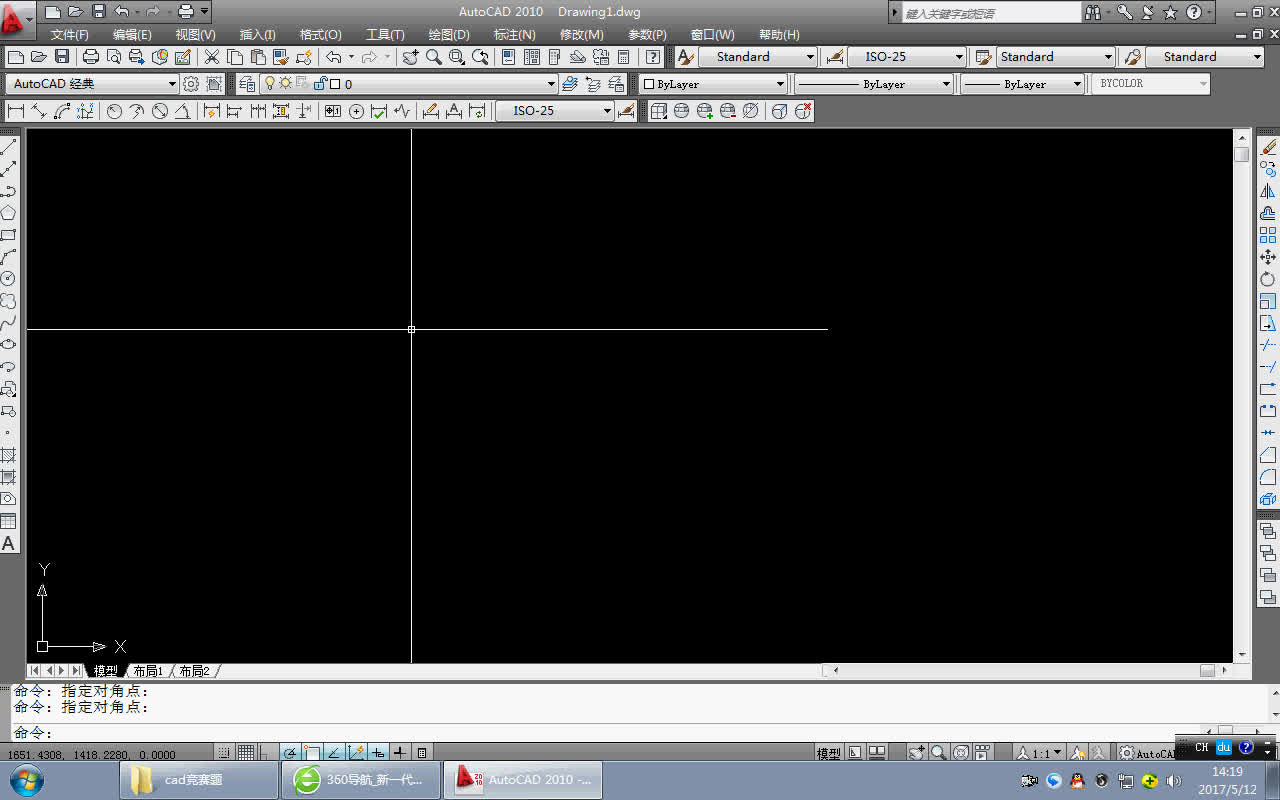The width and height of the screenshot is (1280, 800).
Task: Click the Windows Start button
Action: tap(26, 780)
